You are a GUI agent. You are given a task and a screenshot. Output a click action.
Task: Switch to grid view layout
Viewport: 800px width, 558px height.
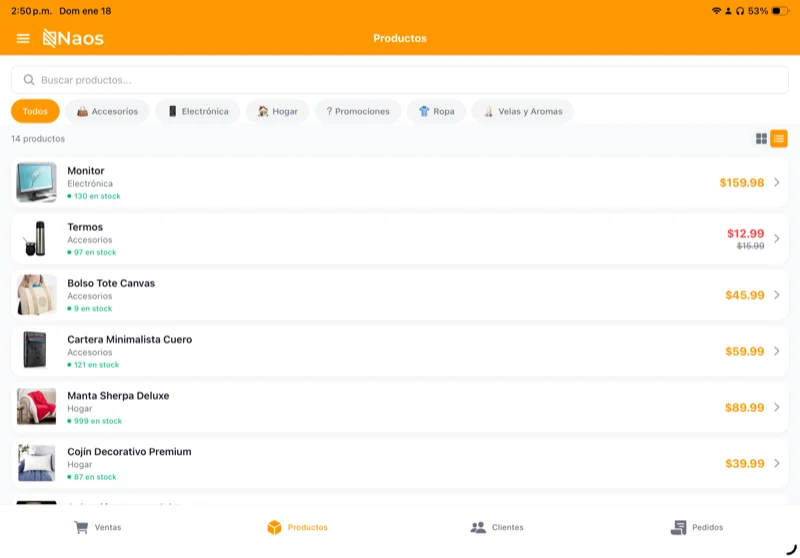pos(761,139)
